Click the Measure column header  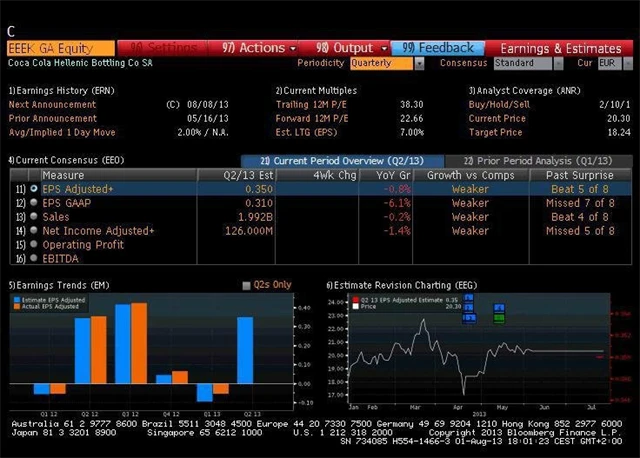click(118, 176)
